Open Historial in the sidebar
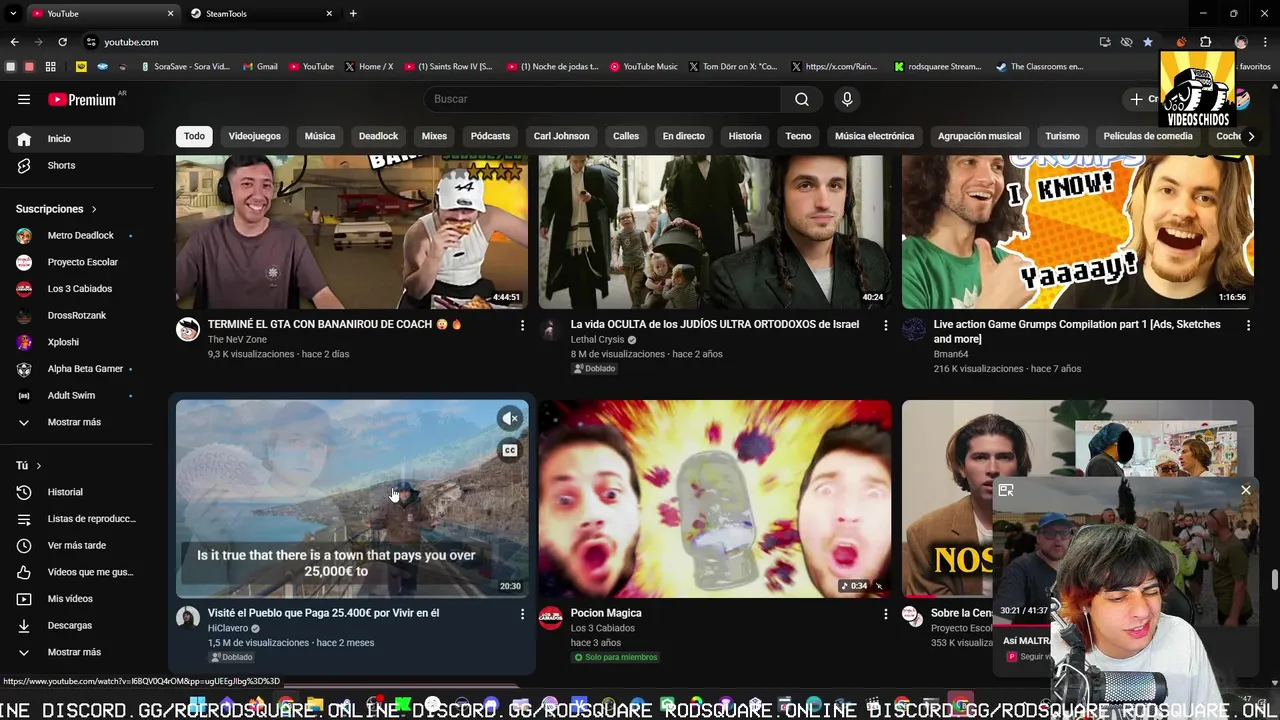1280x720 pixels. (75, 492)
